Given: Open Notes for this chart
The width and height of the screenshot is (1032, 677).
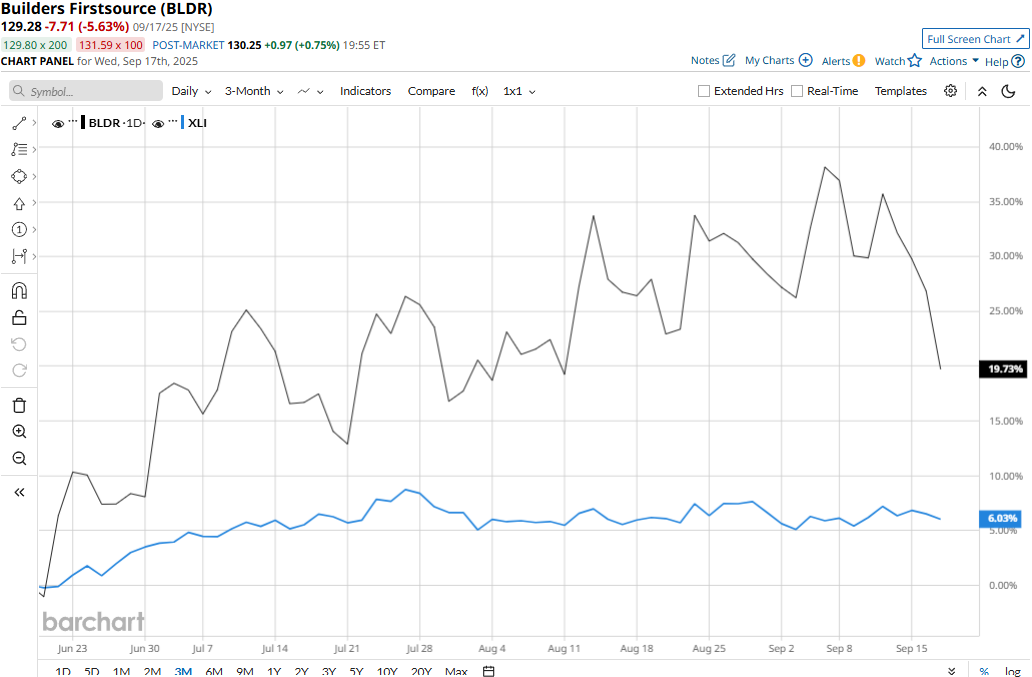Looking at the screenshot, I should pos(713,61).
